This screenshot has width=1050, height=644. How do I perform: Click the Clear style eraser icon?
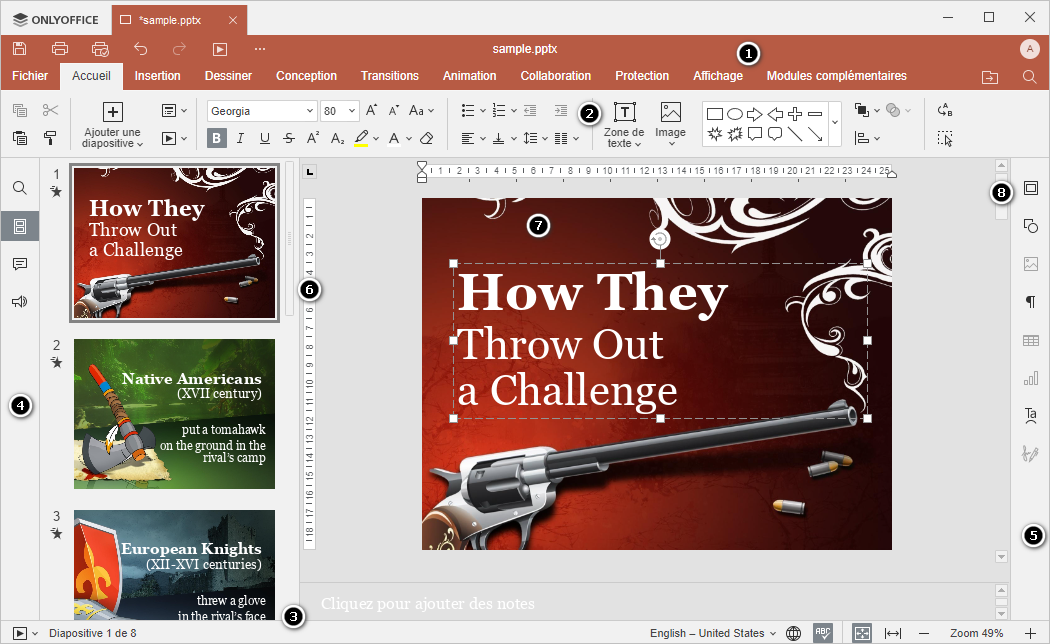coord(427,138)
